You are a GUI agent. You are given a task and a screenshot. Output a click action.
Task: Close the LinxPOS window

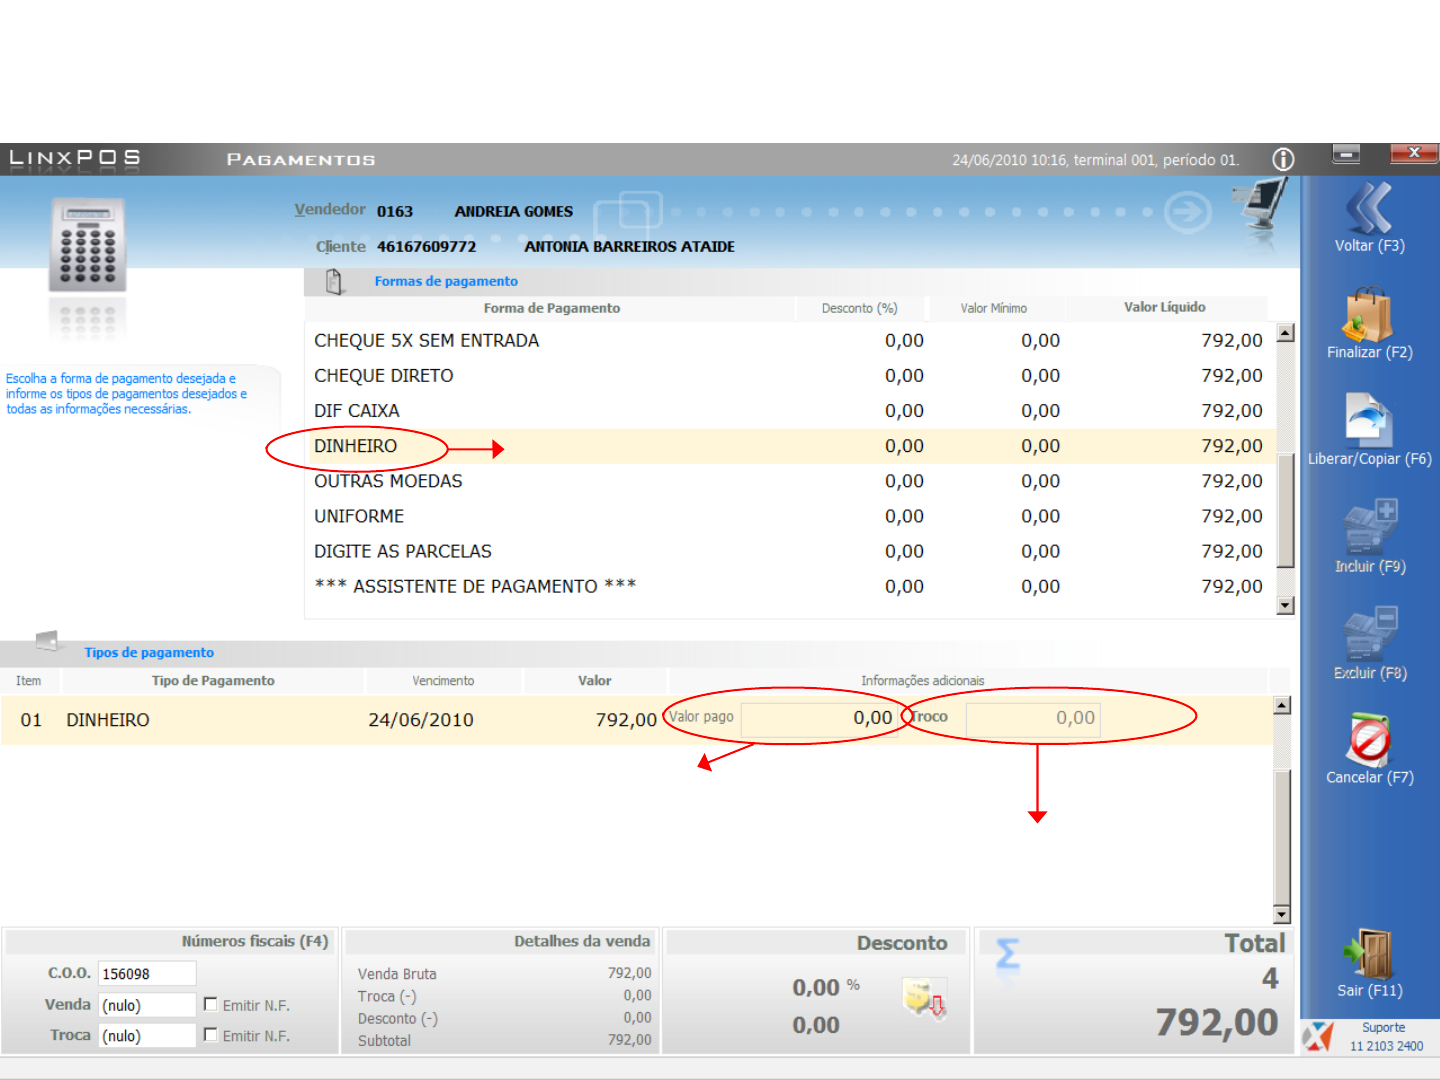[x=1414, y=153]
